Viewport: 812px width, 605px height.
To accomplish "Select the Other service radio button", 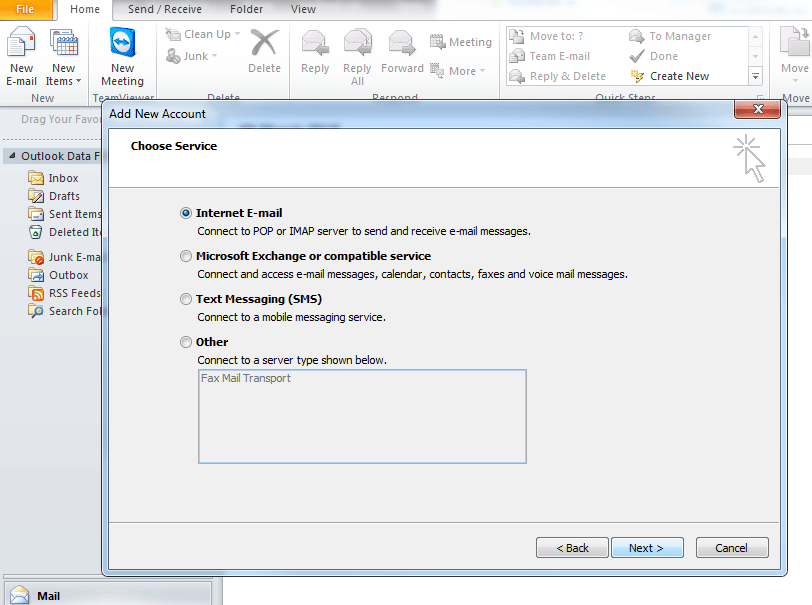I will tap(186, 342).
